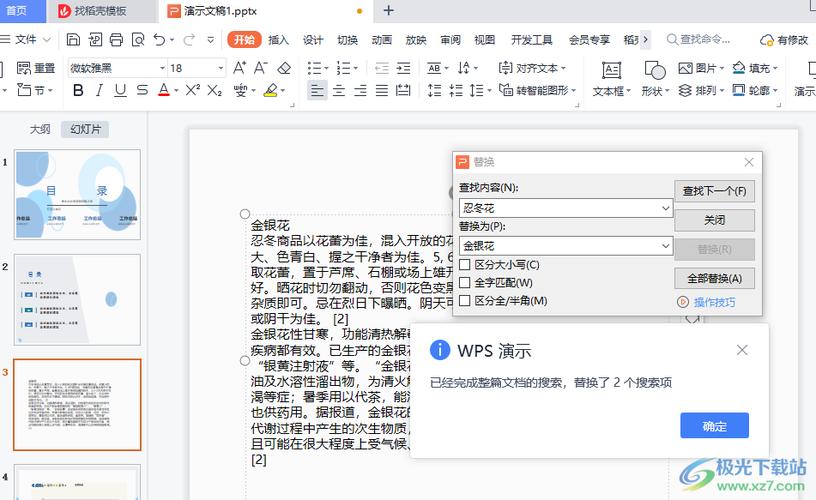Dismiss WPS message with X icon

(742, 350)
